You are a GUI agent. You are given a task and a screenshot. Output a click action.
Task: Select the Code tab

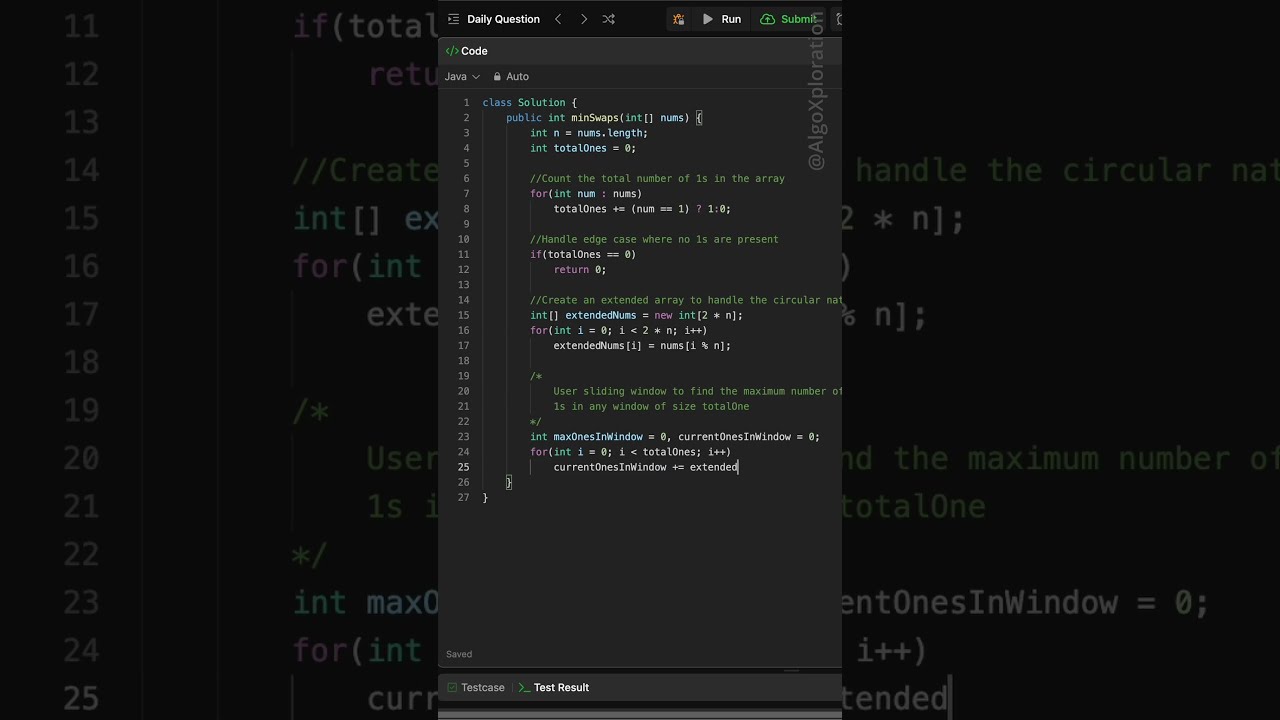click(467, 51)
